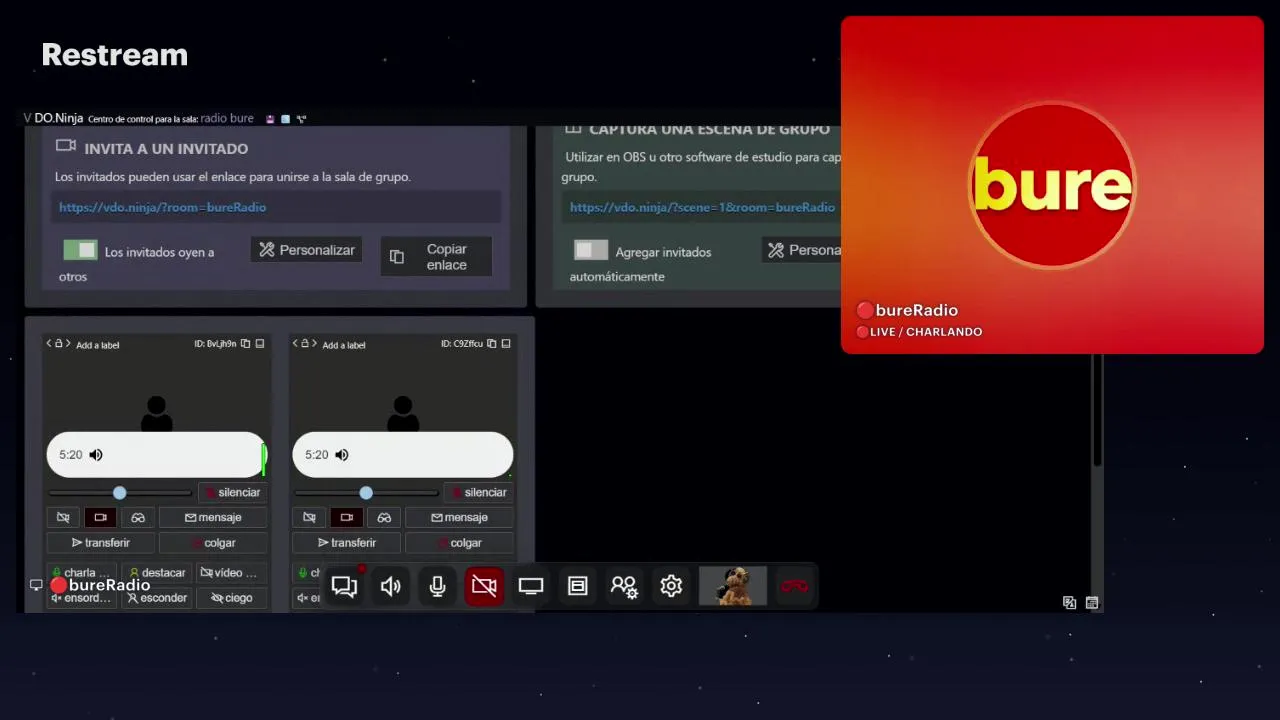This screenshot has width=1280, height=720.
Task: Adjust the volume slider for guest C9Zffcu
Action: click(x=366, y=493)
